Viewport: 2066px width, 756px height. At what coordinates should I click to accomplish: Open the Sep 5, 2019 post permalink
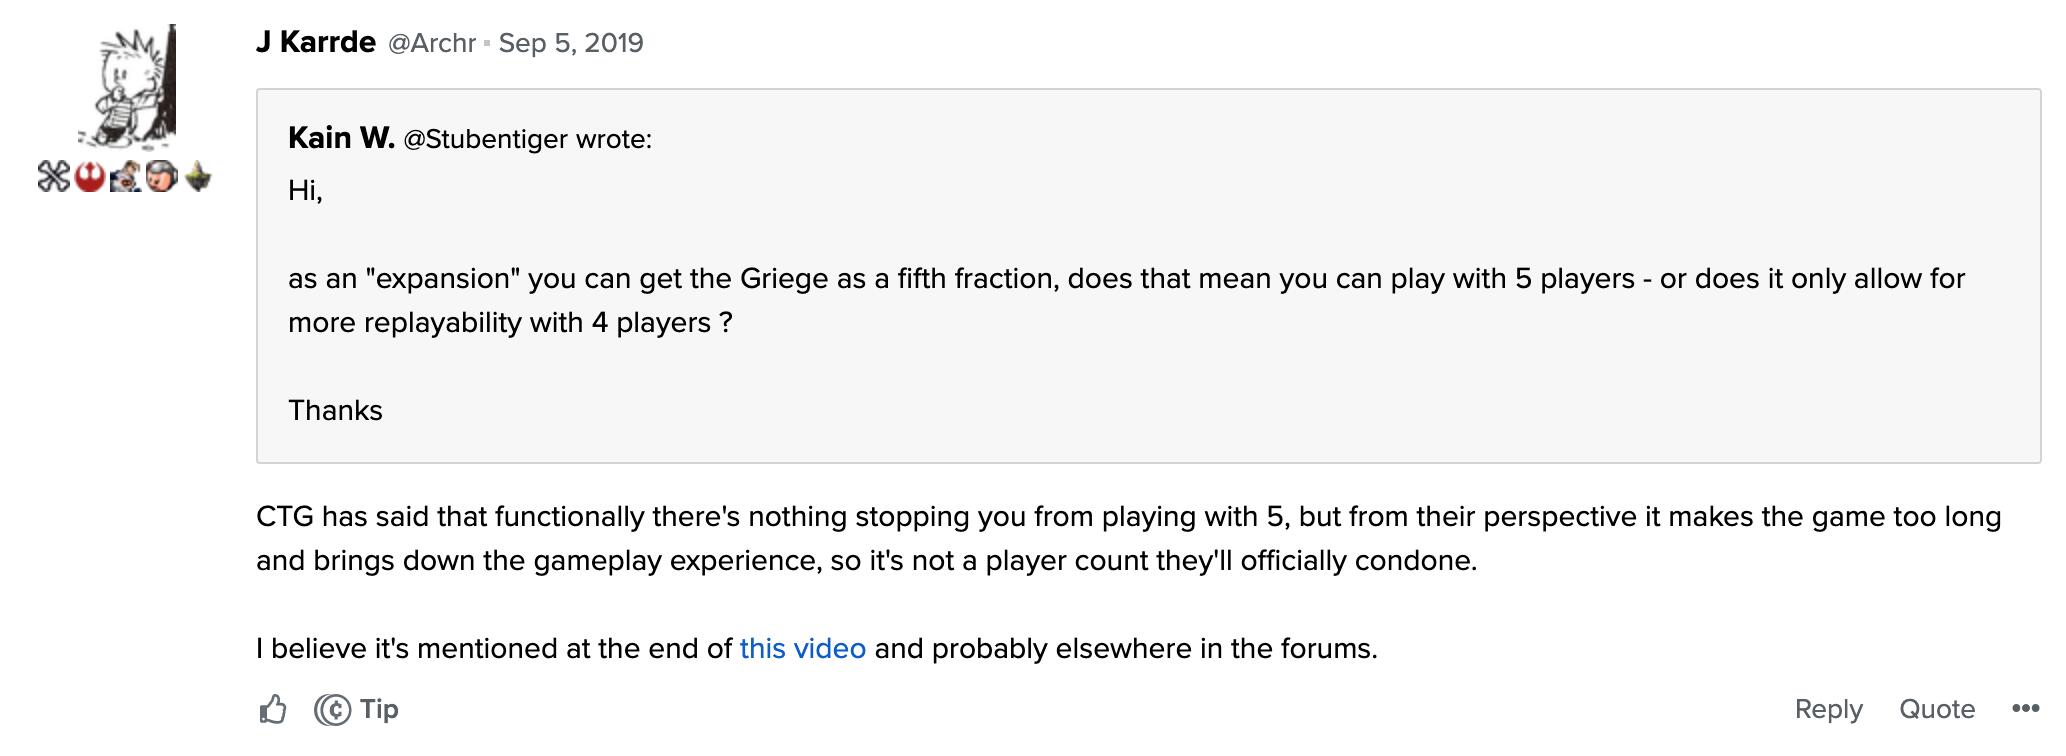pos(571,43)
